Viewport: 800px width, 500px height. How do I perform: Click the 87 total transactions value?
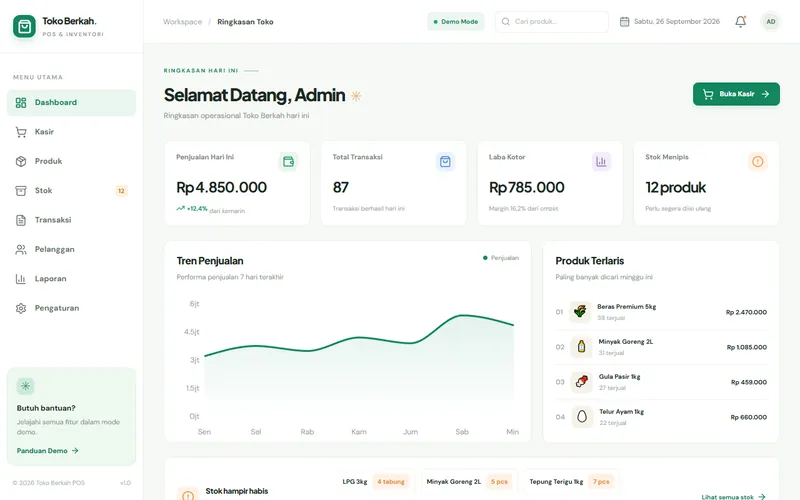340,188
